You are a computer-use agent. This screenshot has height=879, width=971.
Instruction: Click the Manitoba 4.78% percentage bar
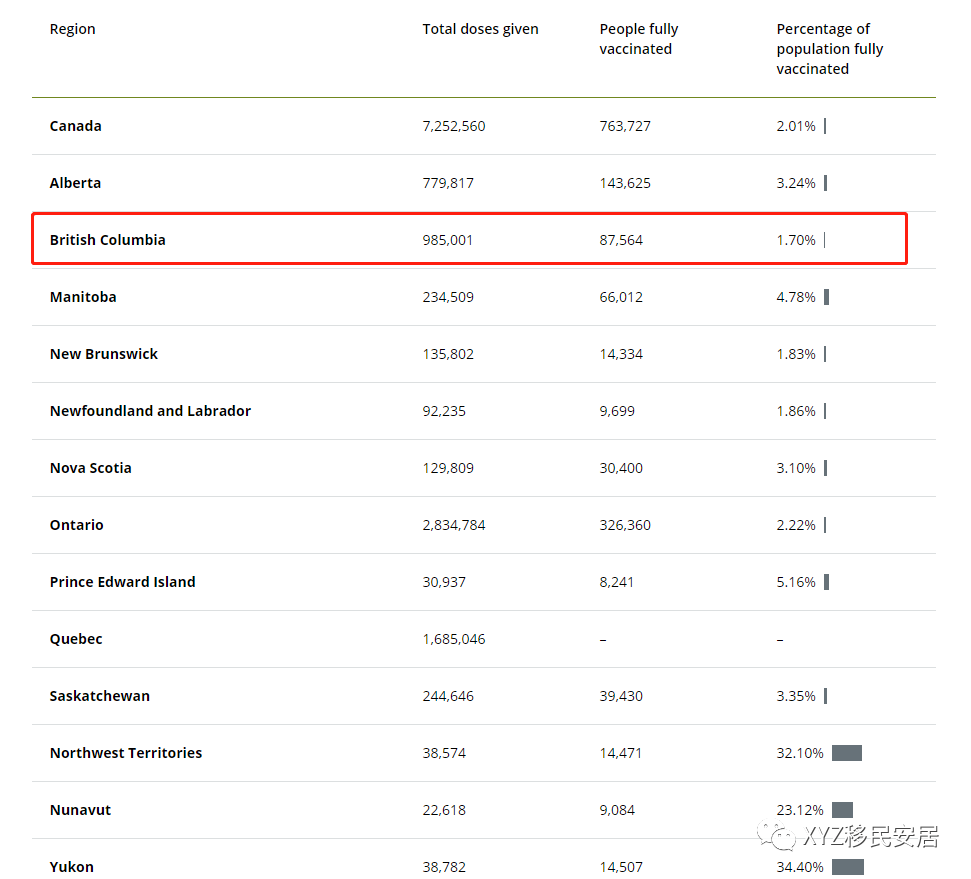[827, 297]
